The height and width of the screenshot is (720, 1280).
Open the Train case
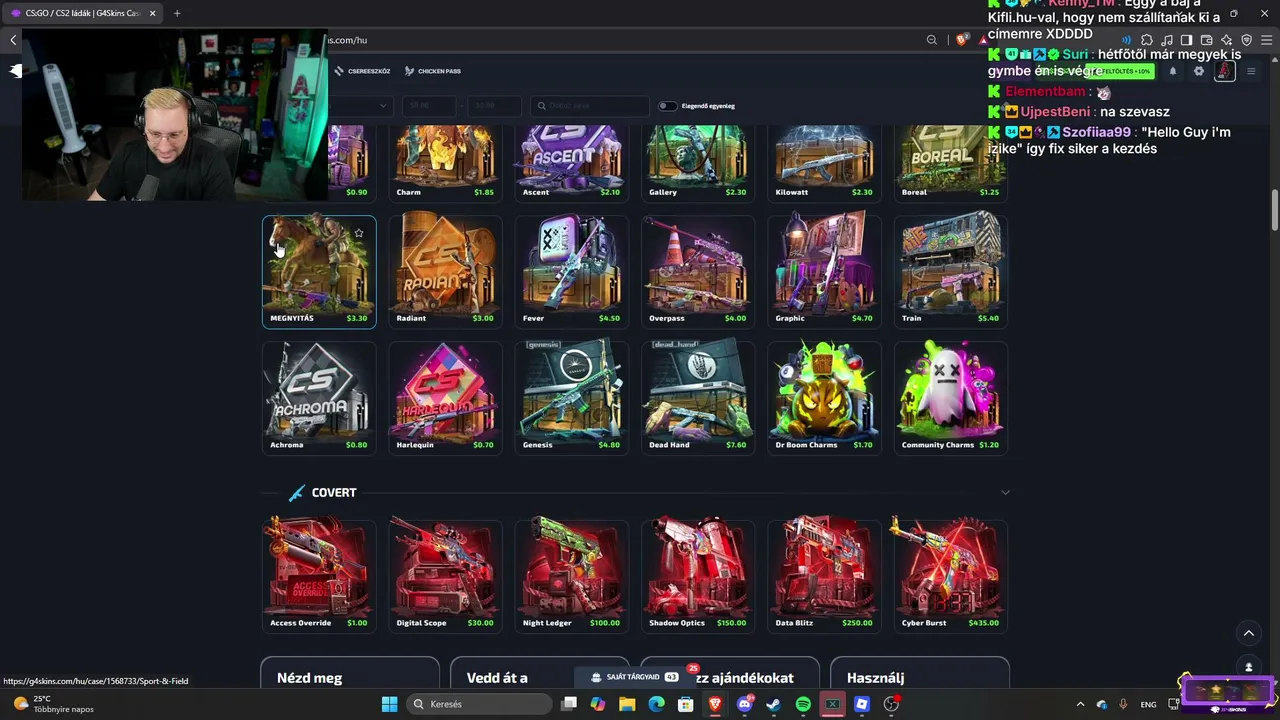point(951,272)
